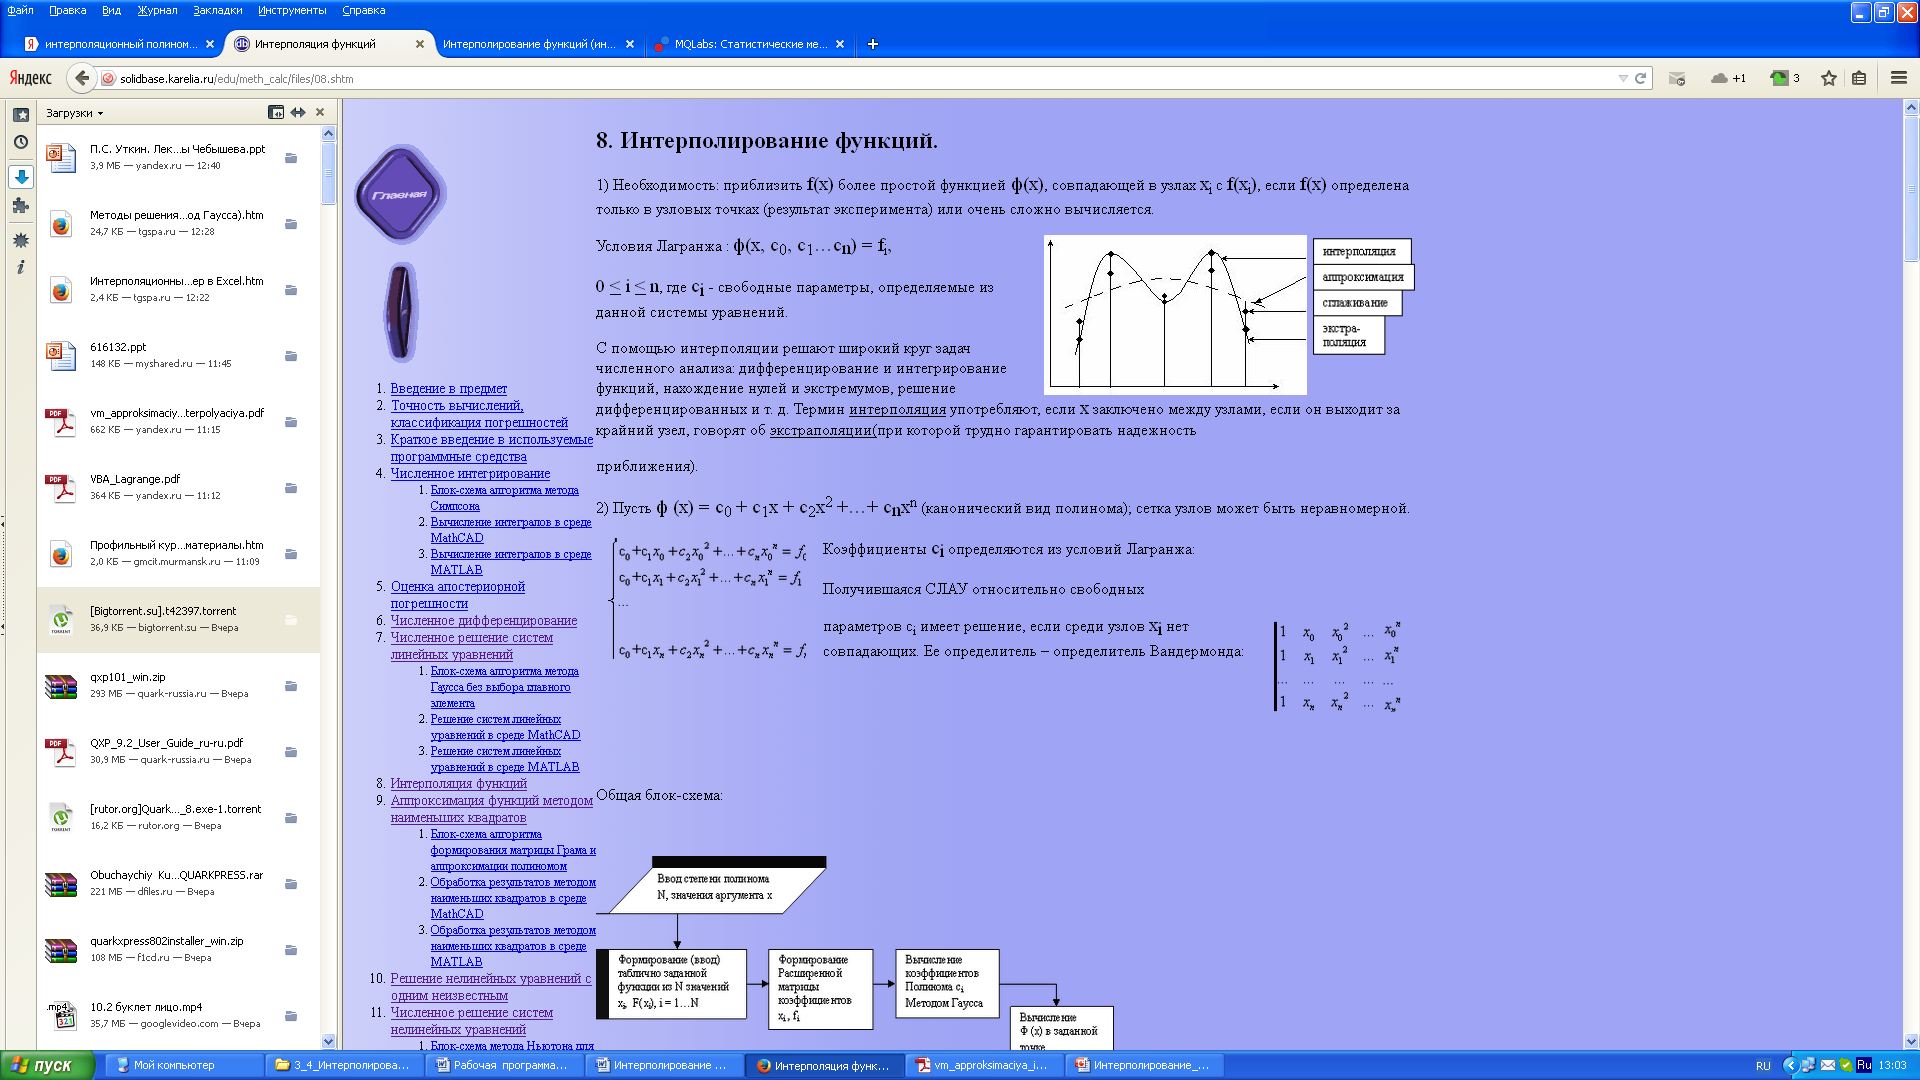Click the RU language indicator in taskbar
1920x1080 pixels.
pos(1763,1065)
